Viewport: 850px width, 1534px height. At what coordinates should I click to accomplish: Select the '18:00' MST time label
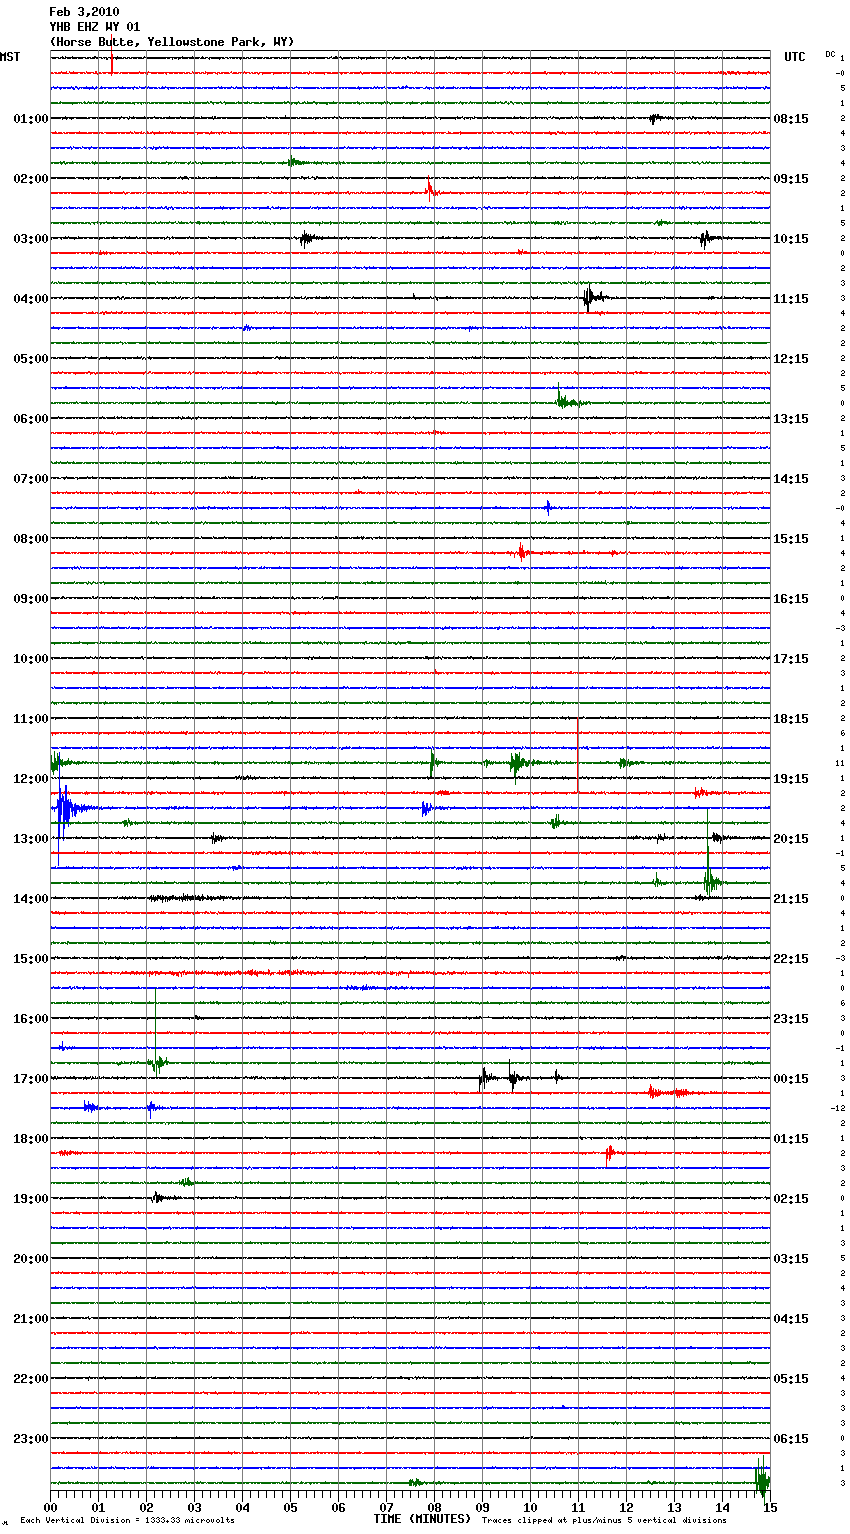pyautogui.click(x=31, y=1139)
